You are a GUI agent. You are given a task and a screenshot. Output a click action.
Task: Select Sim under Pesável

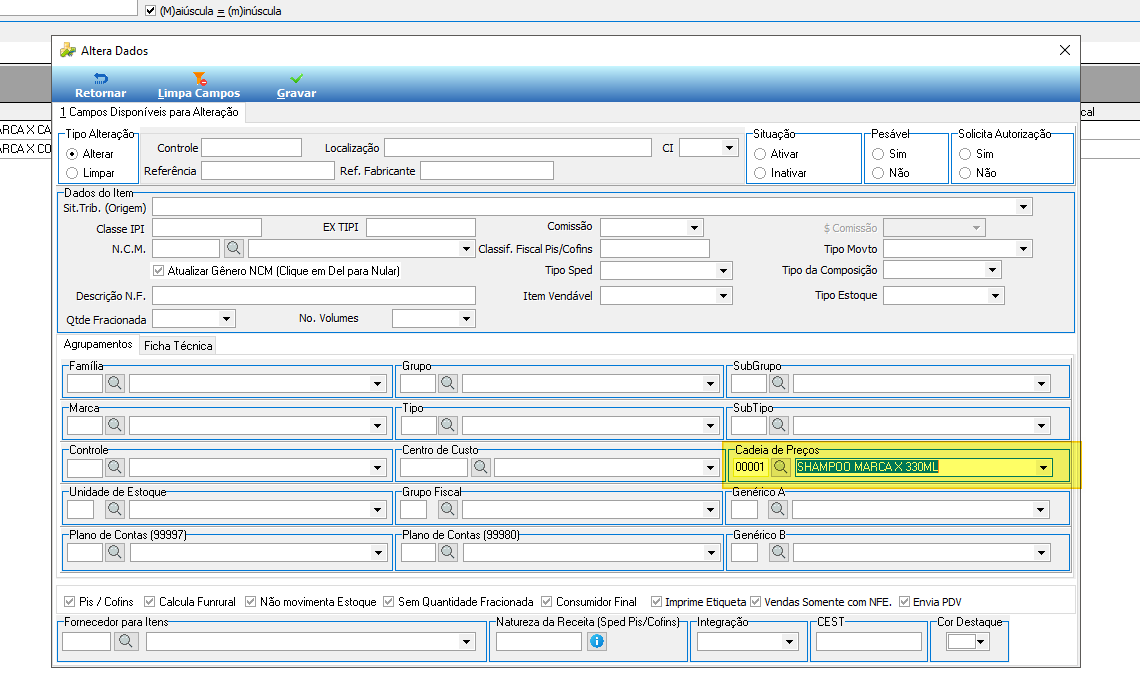pyautogui.click(x=878, y=154)
